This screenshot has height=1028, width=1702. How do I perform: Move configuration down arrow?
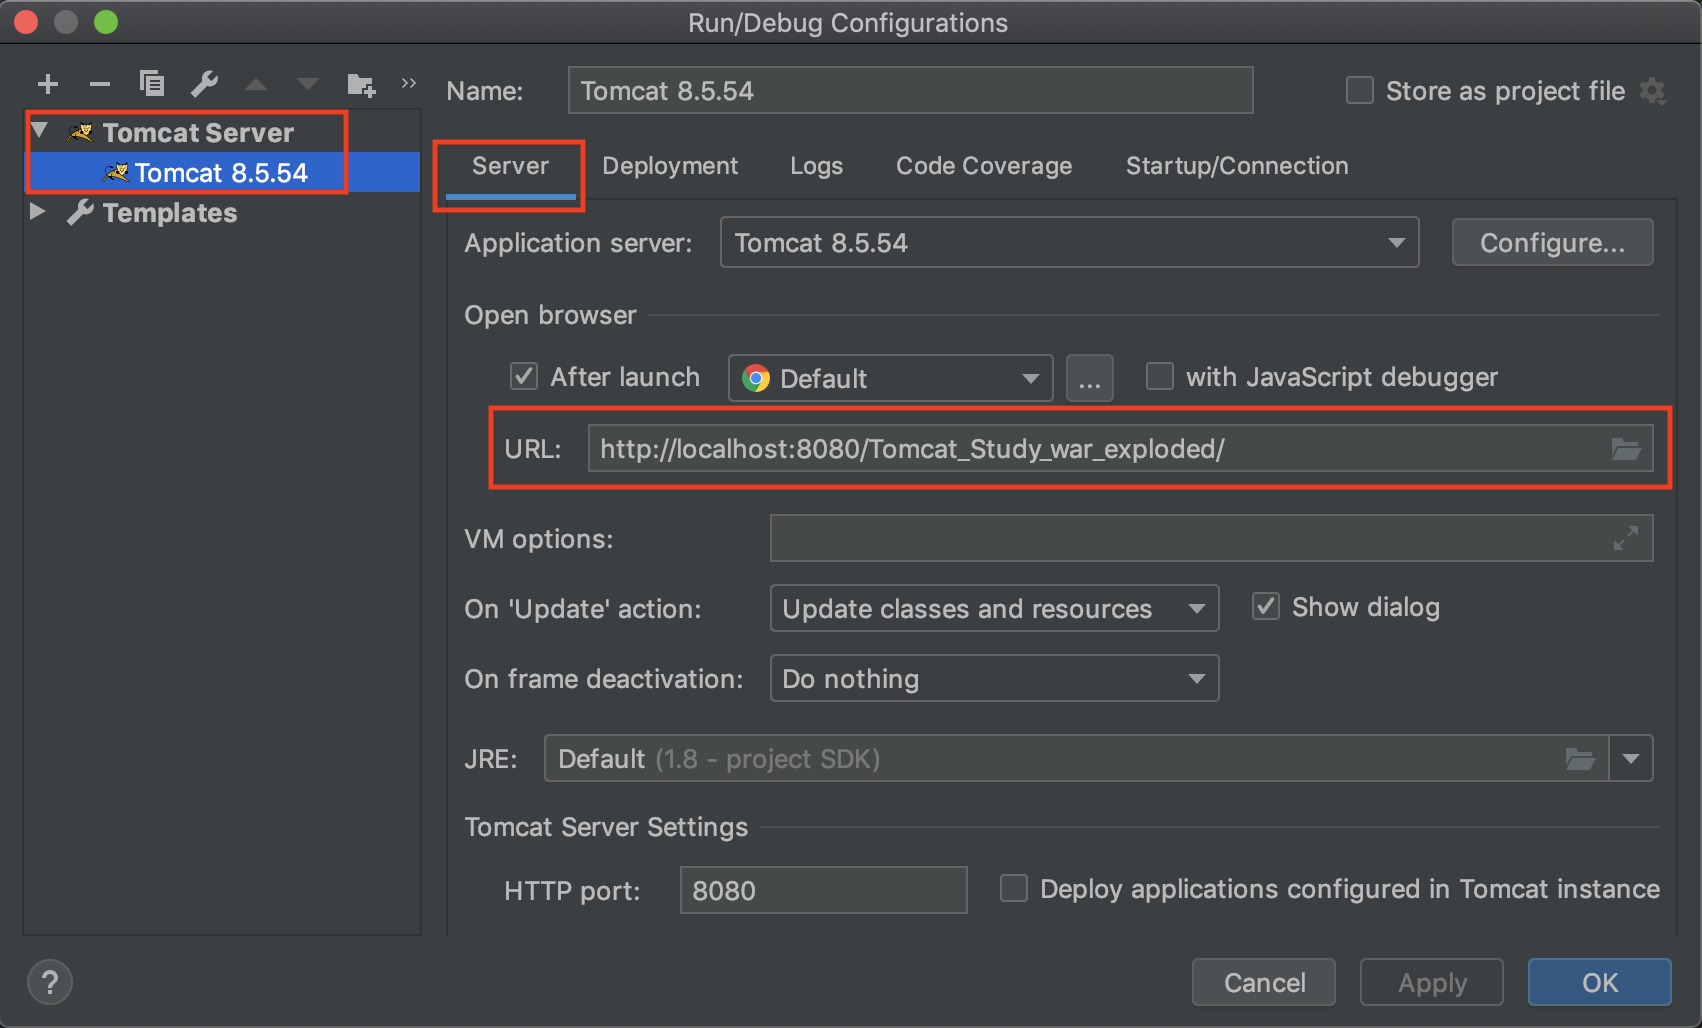click(308, 84)
